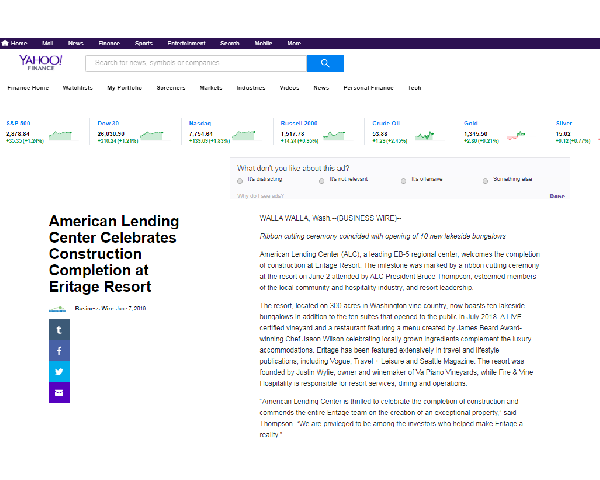The image size is (600, 480).
Task: Click Done in the ad feedback box
Action: coord(557,196)
